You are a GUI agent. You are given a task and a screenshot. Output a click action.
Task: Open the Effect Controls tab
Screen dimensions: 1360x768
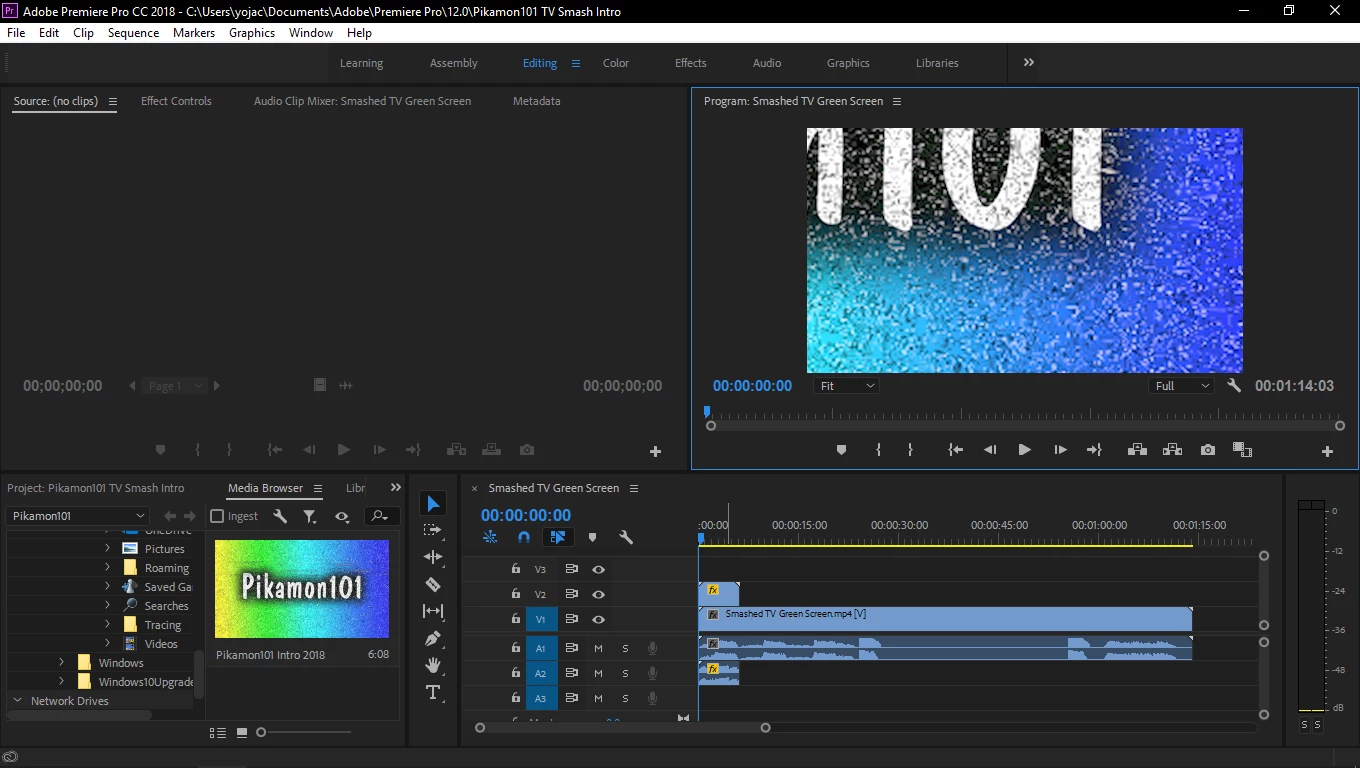pos(176,101)
